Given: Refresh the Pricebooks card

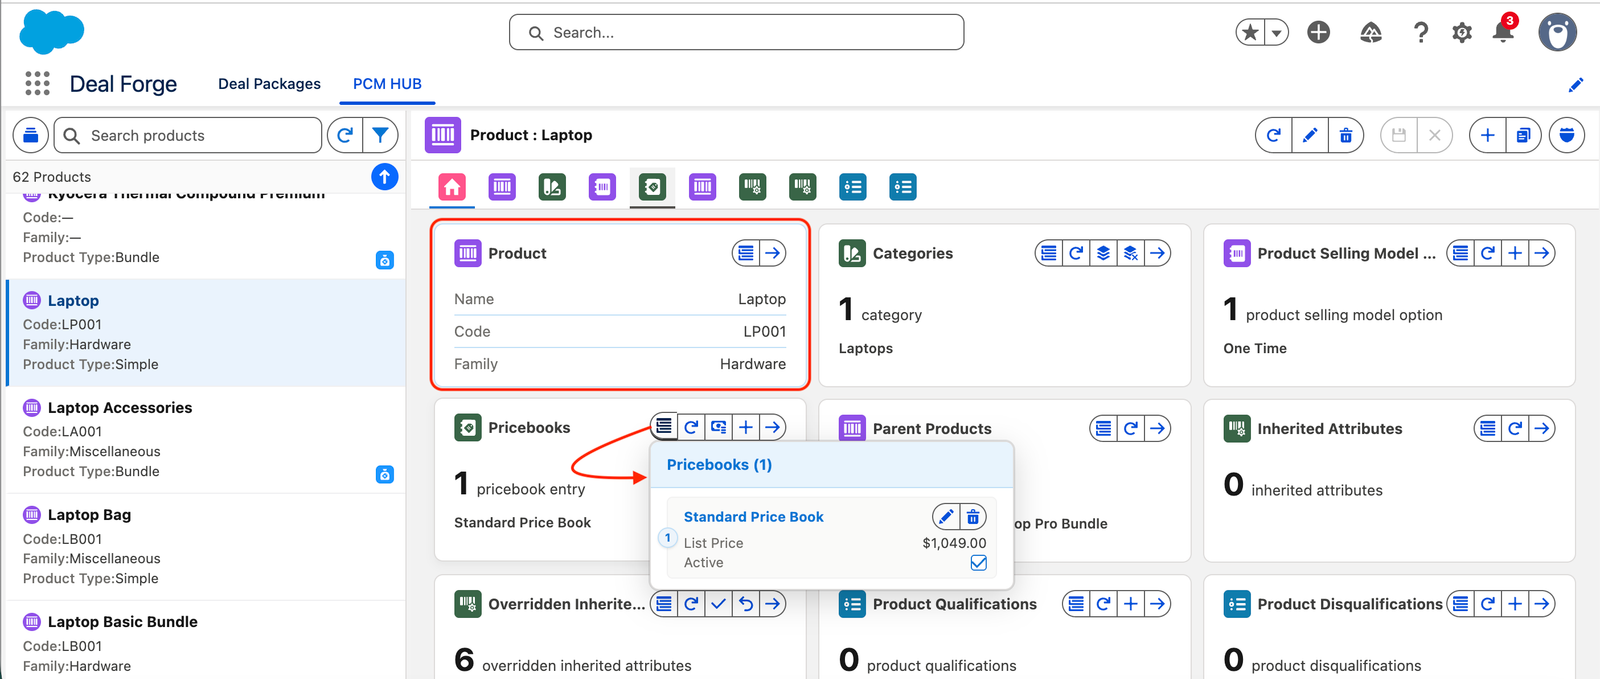Looking at the screenshot, I should [691, 427].
